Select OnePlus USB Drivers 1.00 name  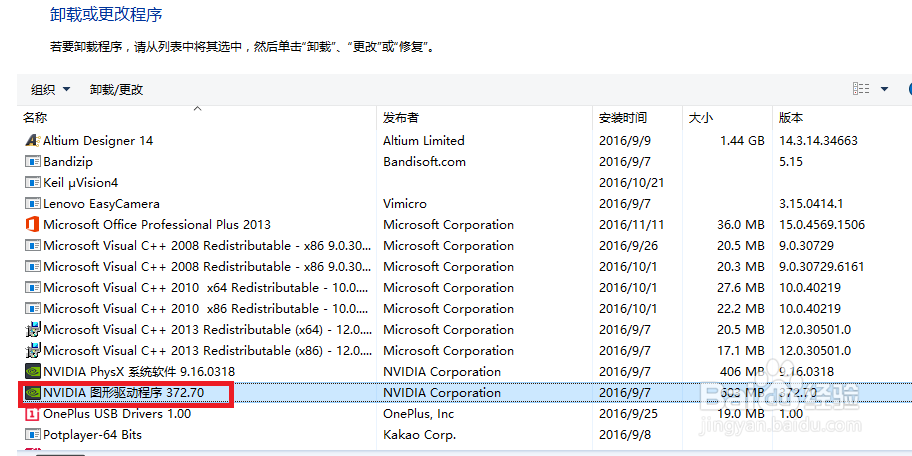tap(117, 414)
